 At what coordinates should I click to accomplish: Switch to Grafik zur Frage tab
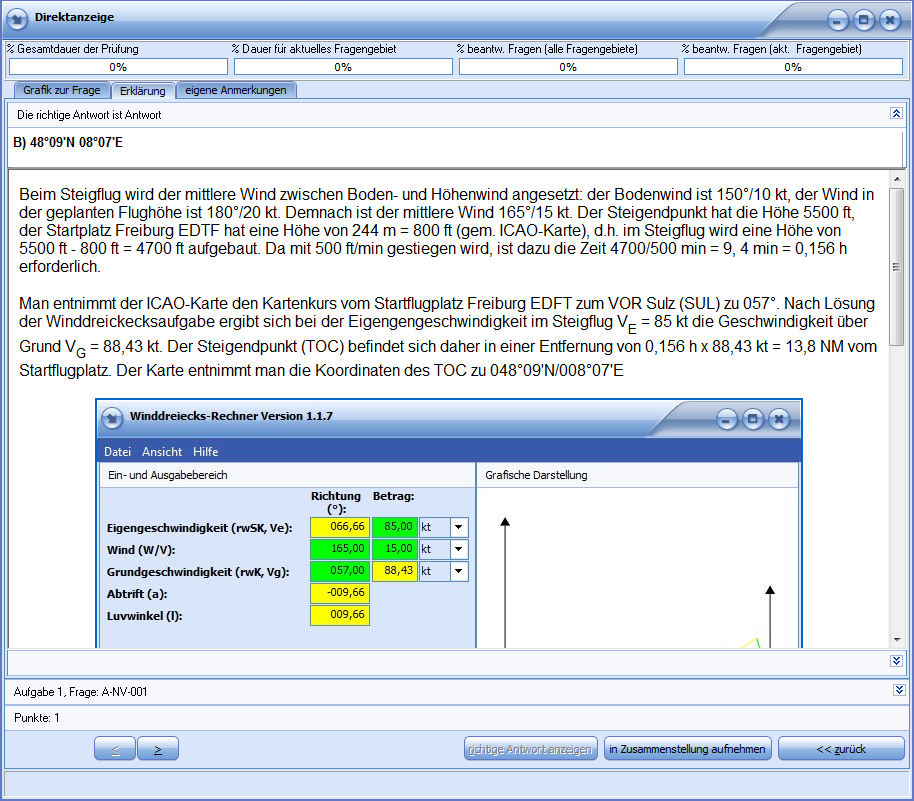[62, 90]
